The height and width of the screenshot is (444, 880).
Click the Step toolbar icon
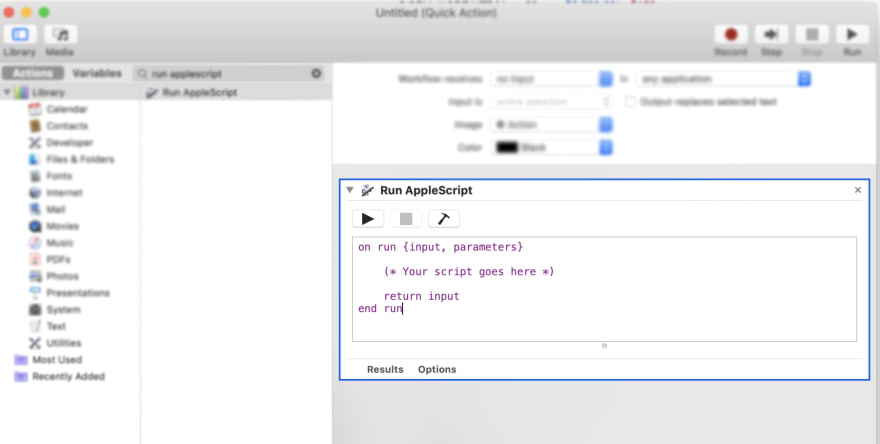point(771,34)
